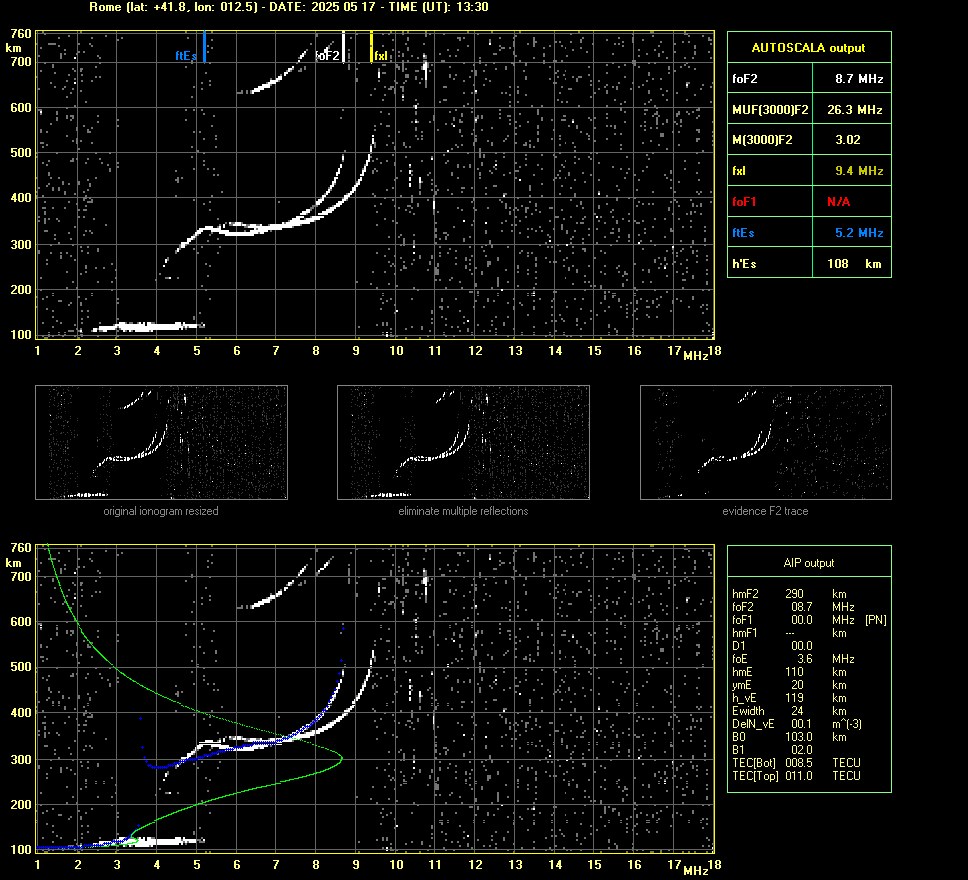968x880 pixels.
Task: Click the MUF(3000)F2 value 26.3 MHz
Action: pos(854,110)
